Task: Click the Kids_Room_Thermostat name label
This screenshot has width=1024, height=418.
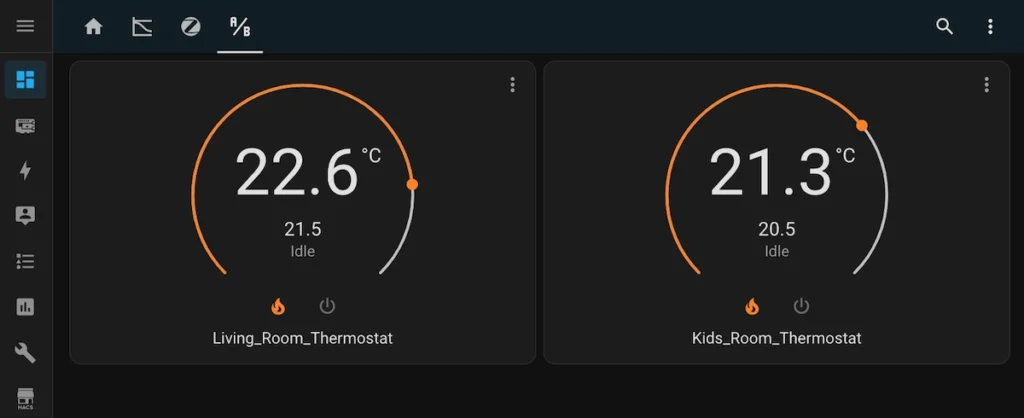Action: (776, 338)
